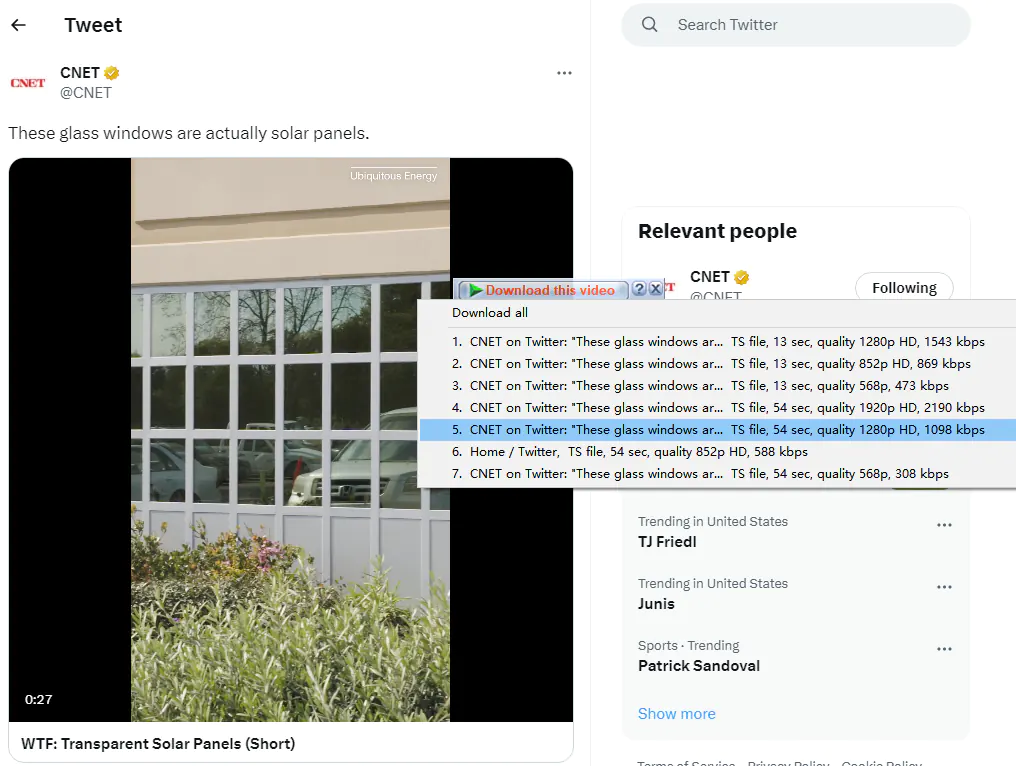Select the Home / Twitter 852p HD entry

pos(630,452)
